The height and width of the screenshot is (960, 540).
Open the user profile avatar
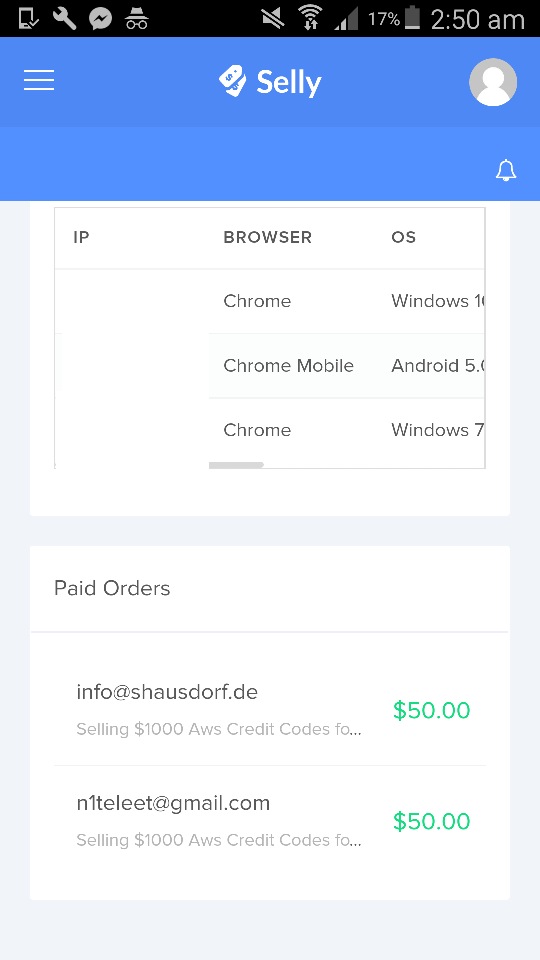pyautogui.click(x=493, y=82)
